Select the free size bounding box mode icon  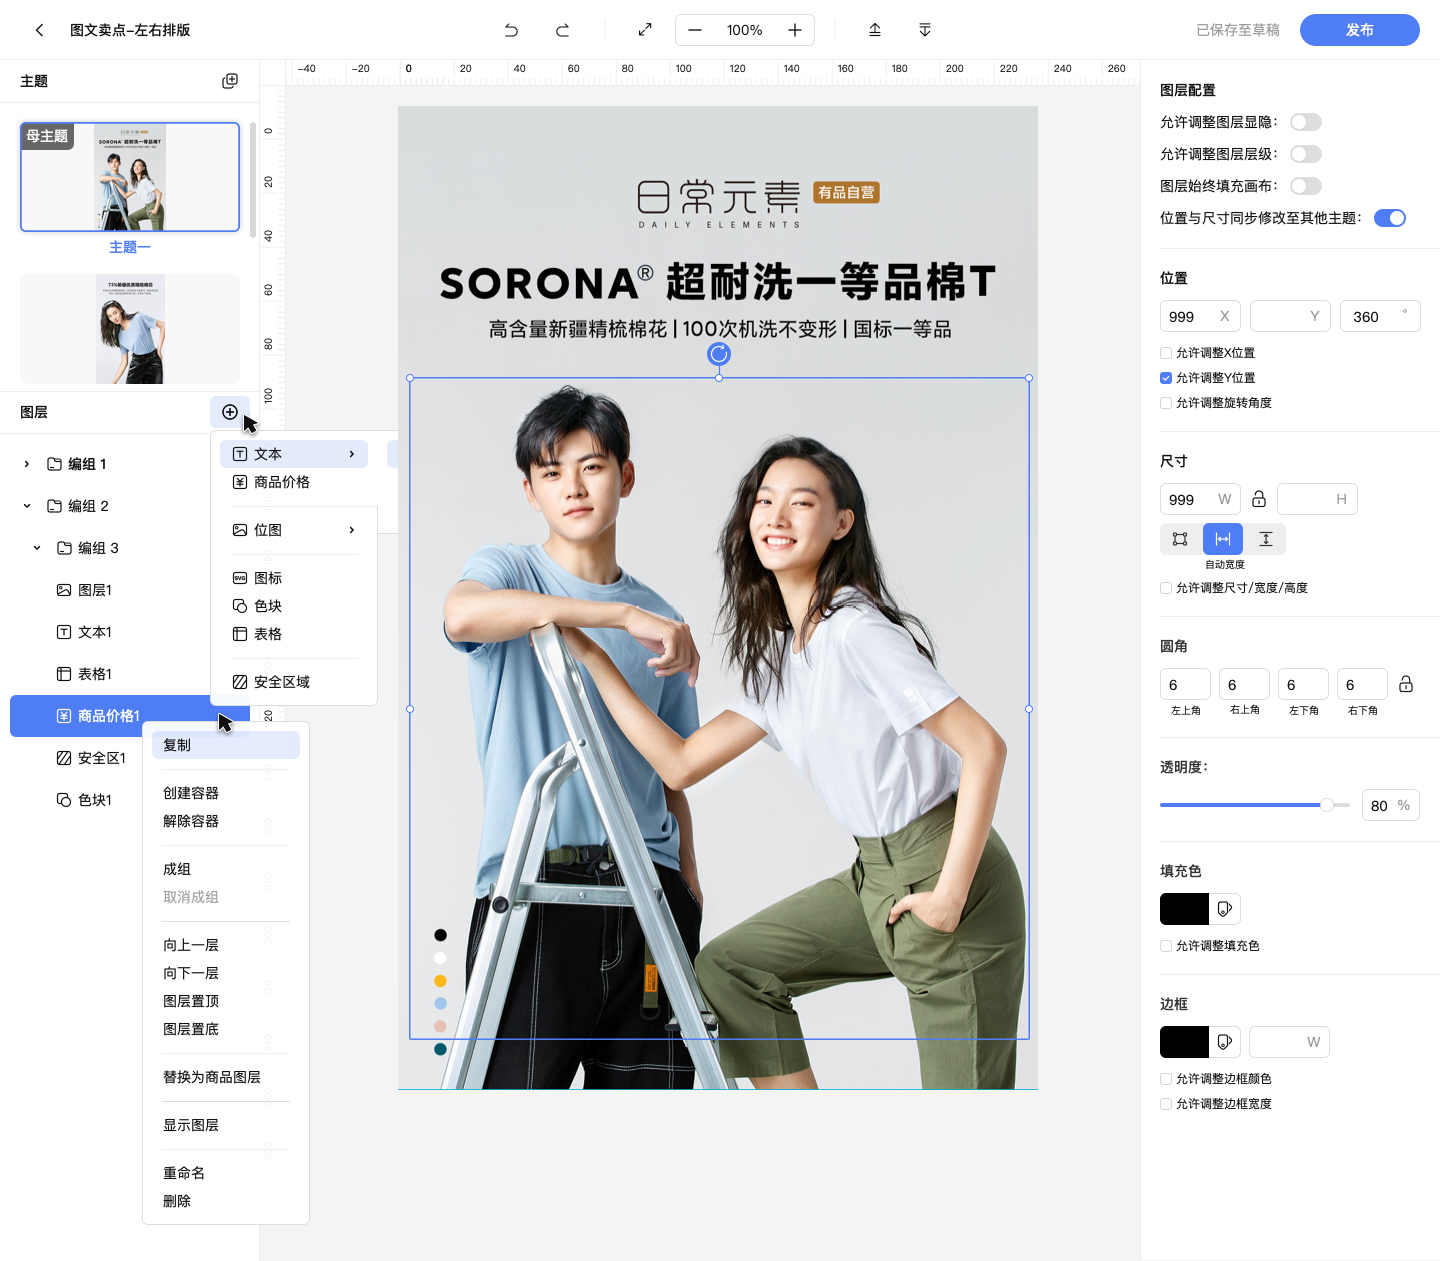pos(1180,539)
